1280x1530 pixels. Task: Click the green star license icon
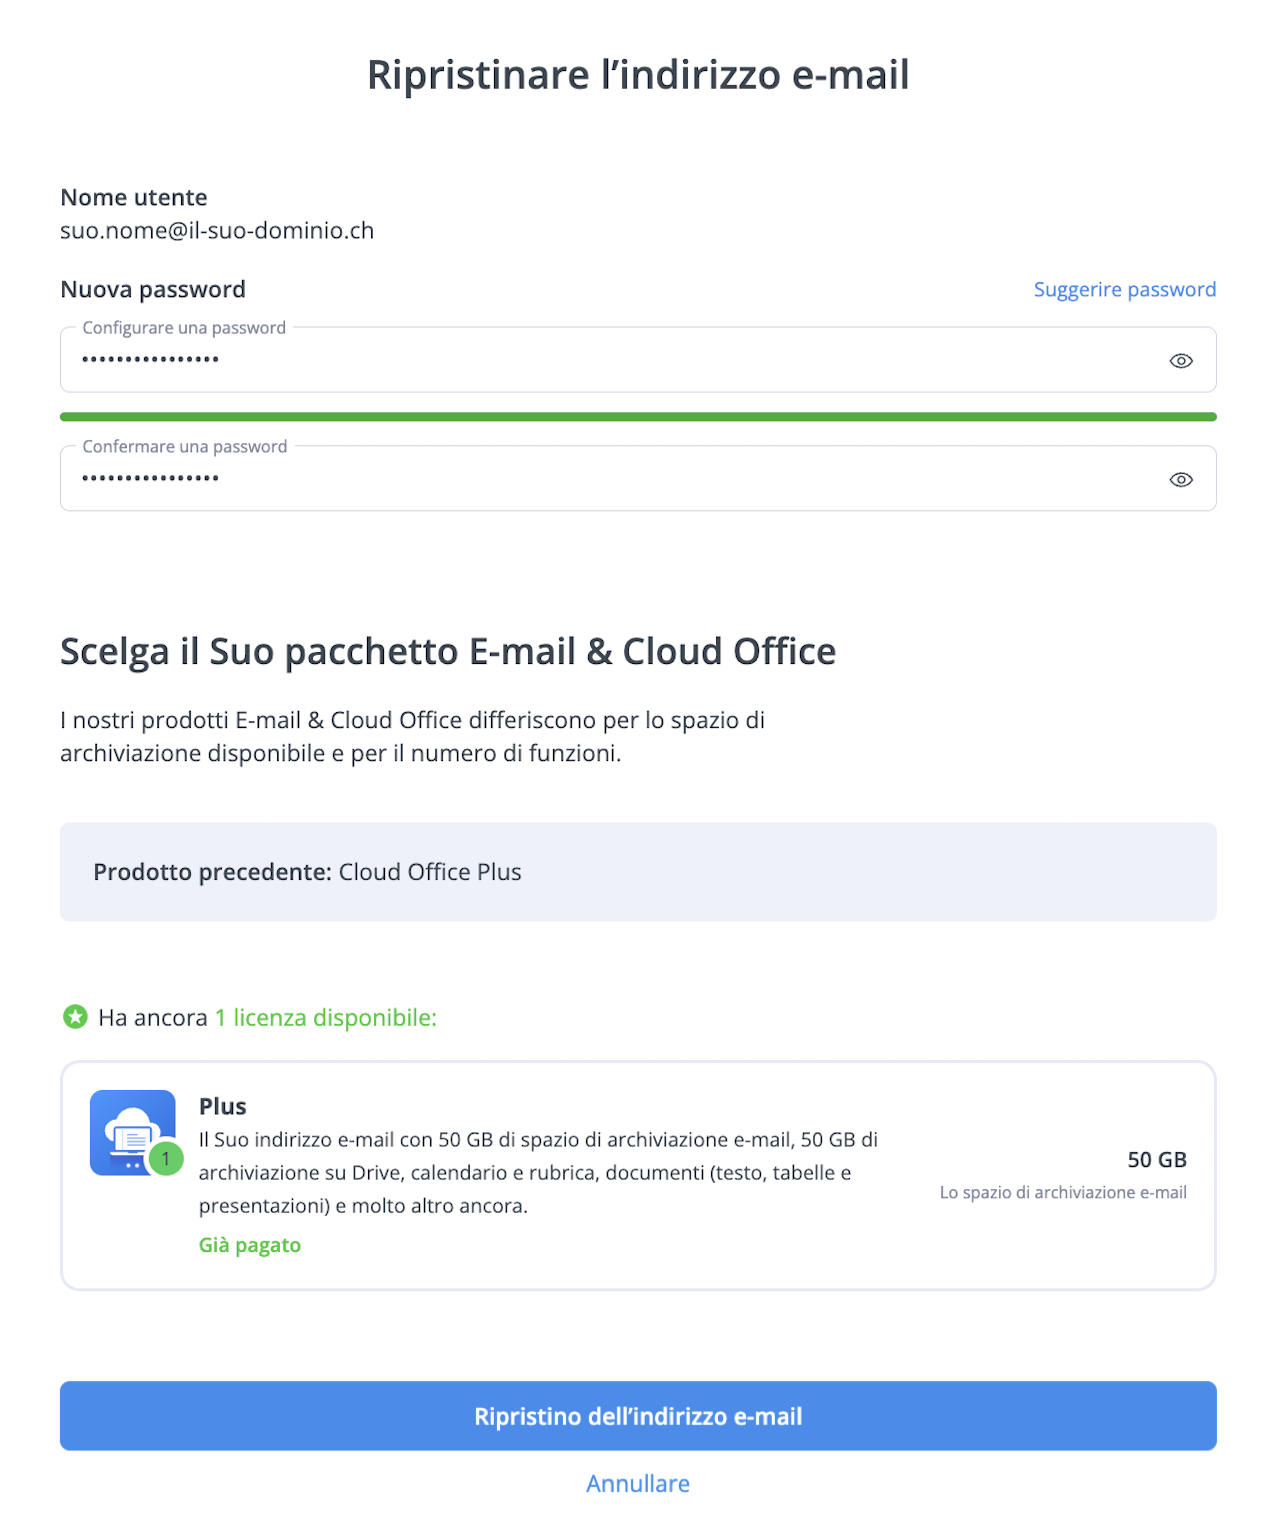[x=75, y=1017]
